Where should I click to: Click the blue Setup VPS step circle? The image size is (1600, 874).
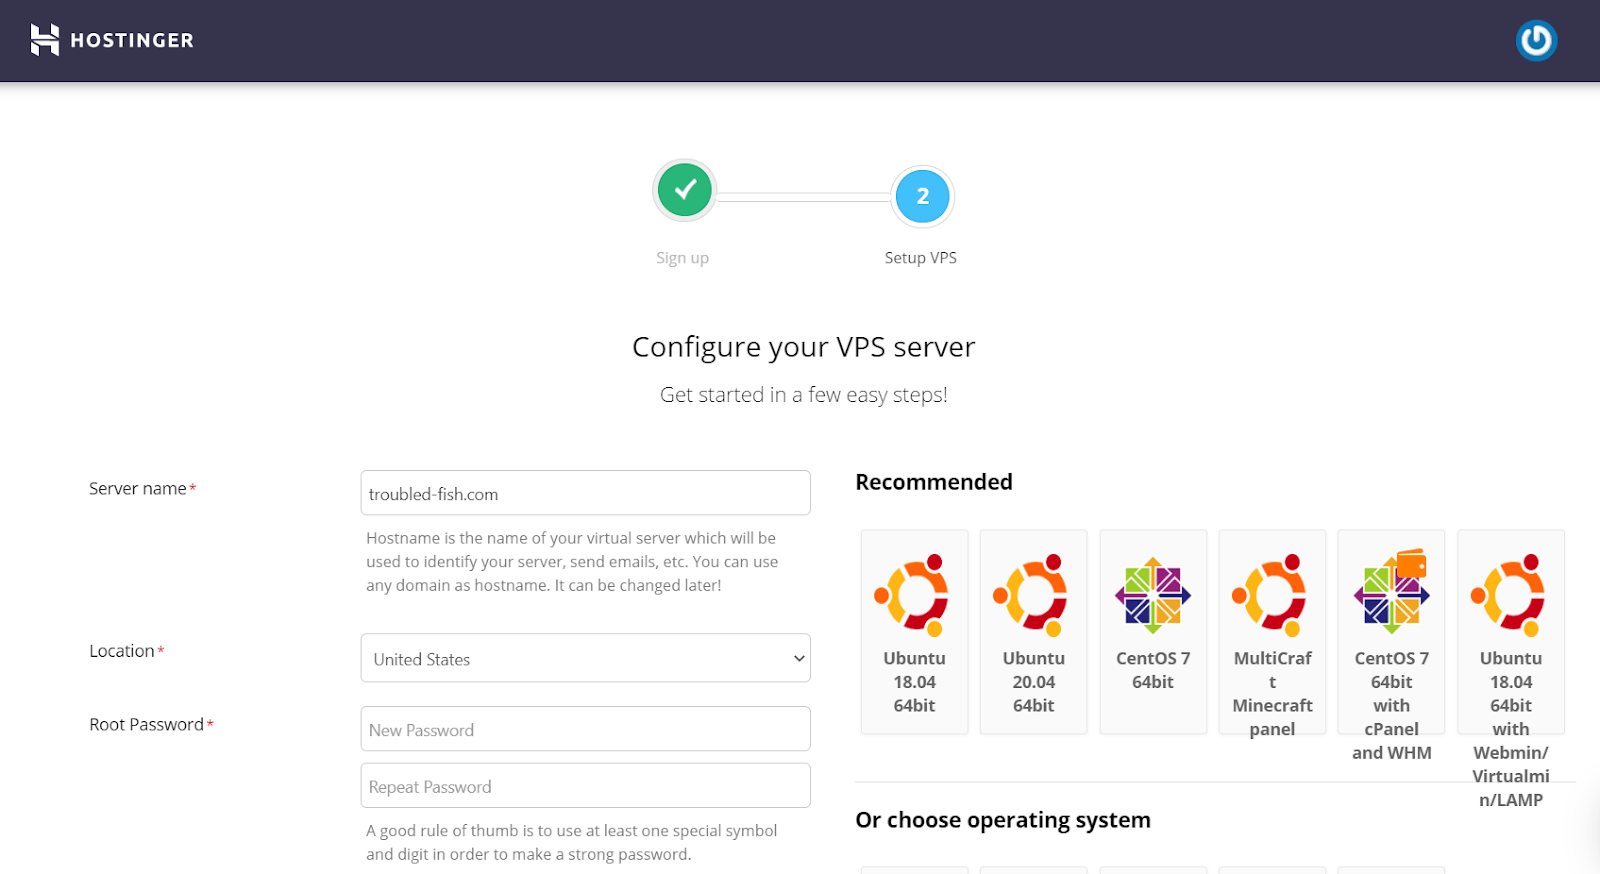921,196
